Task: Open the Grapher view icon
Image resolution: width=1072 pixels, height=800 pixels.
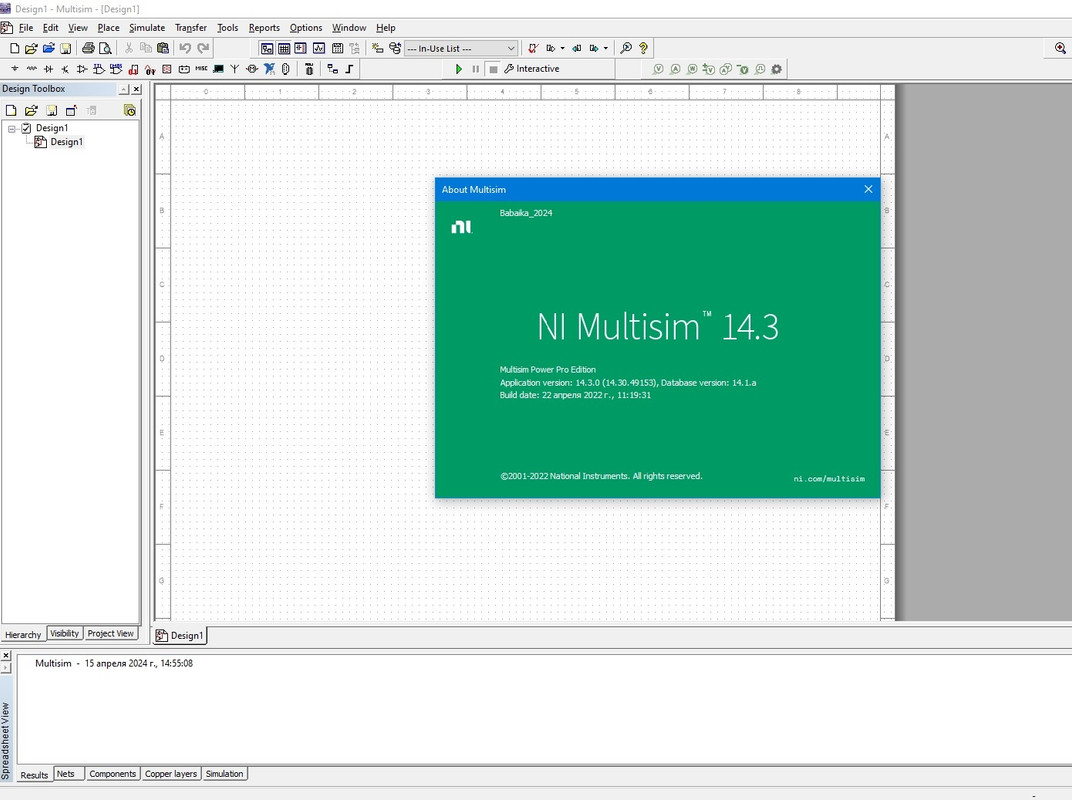Action: click(319, 49)
